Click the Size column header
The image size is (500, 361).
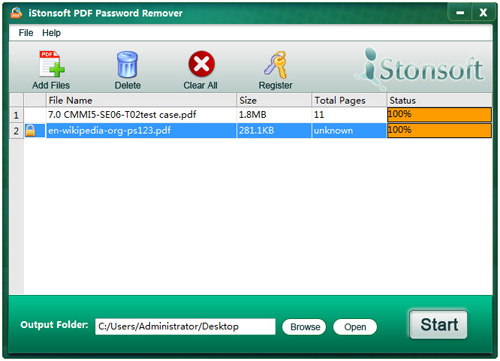coord(274,100)
